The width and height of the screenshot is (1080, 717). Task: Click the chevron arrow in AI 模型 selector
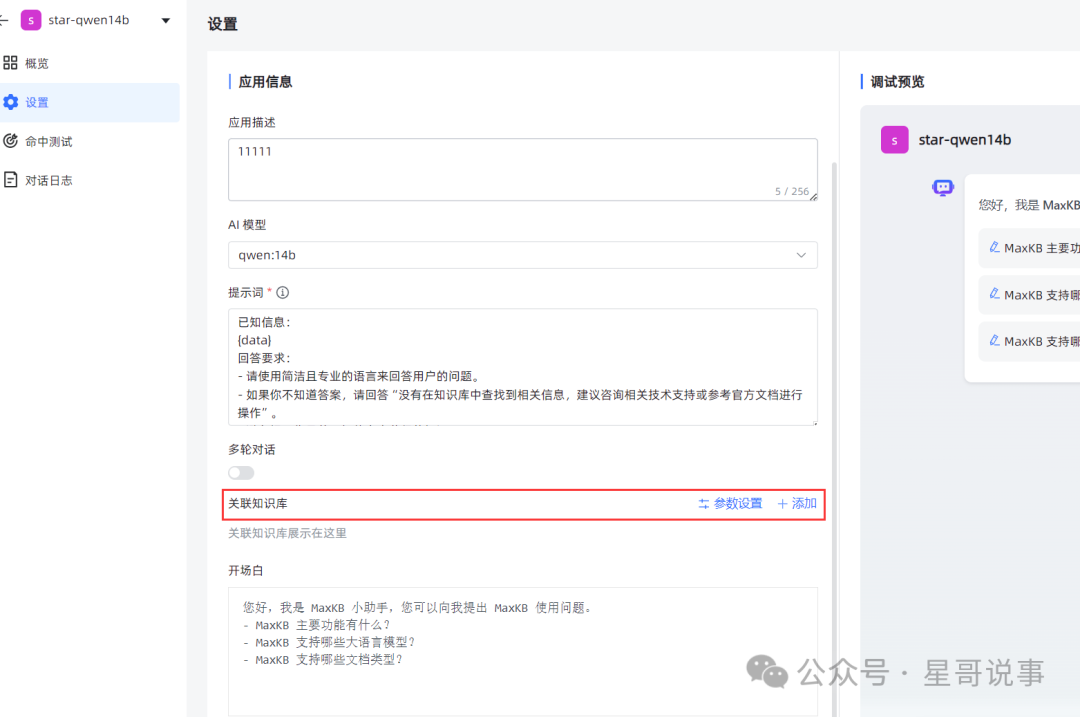pos(801,255)
